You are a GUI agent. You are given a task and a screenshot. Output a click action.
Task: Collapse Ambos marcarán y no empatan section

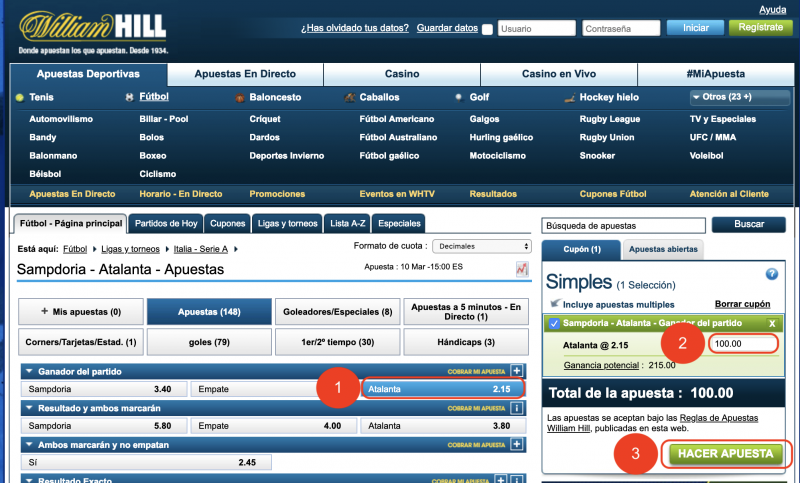click(29, 445)
